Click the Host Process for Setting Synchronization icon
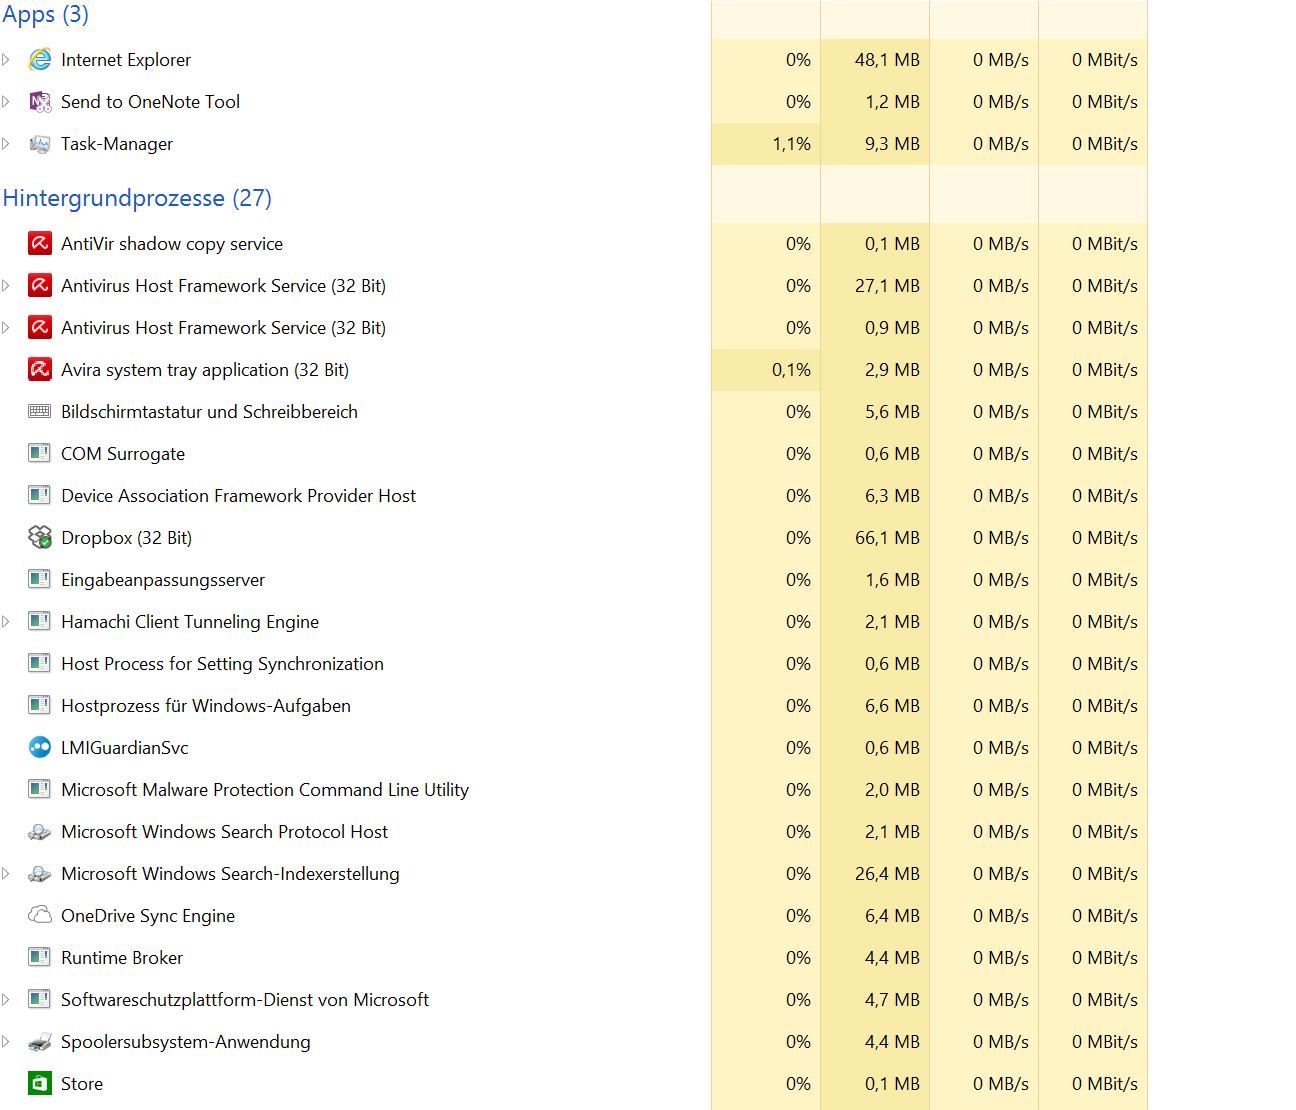Screen dimensions: 1296x1110 (x=40, y=664)
